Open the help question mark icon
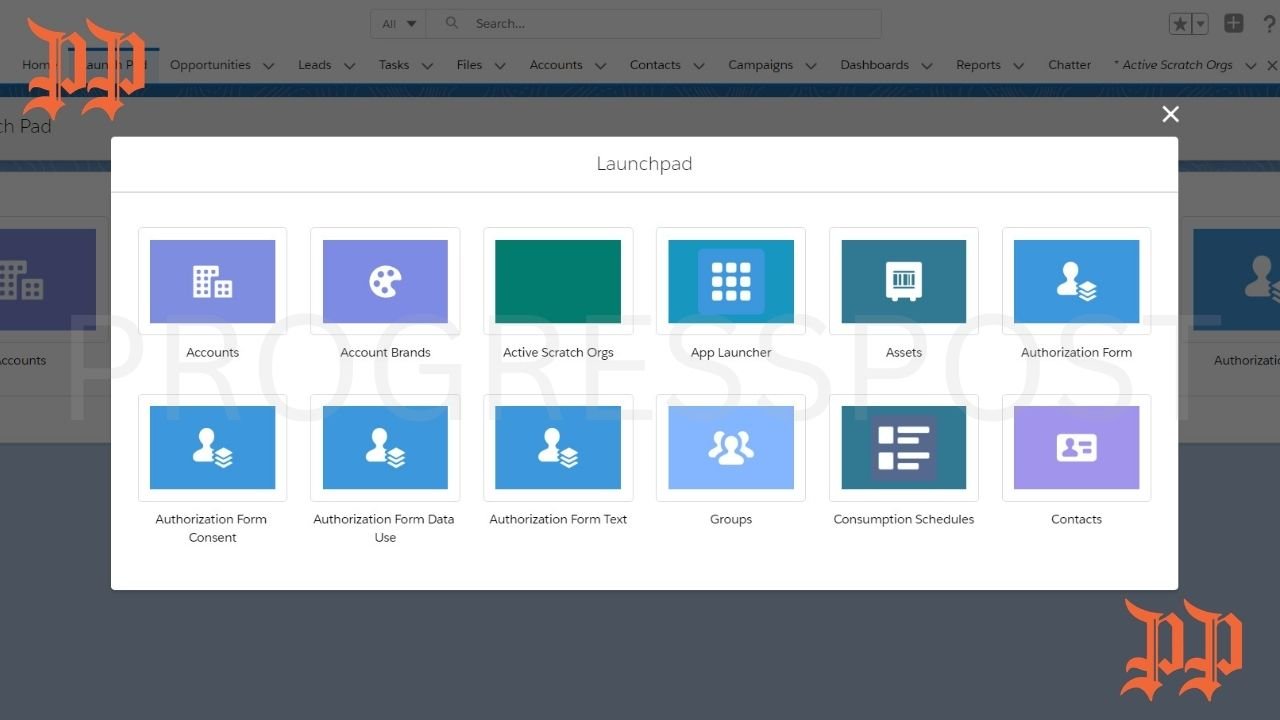1280x720 pixels. click(1270, 24)
